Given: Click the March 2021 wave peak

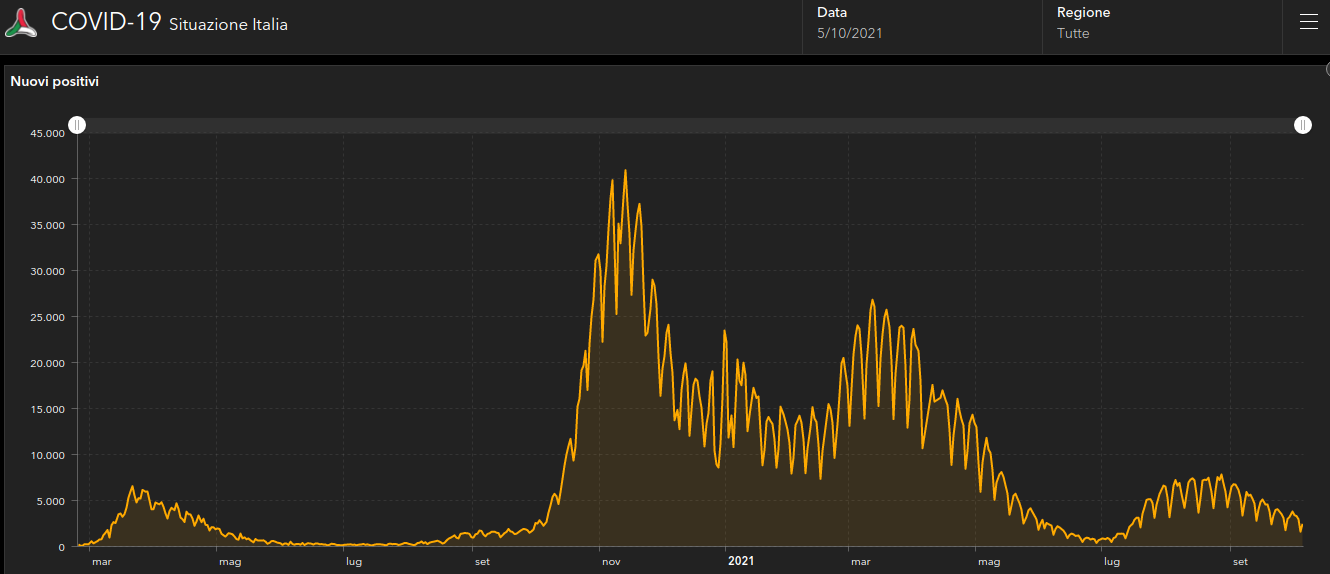Looking at the screenshot, I should [872, 300].
